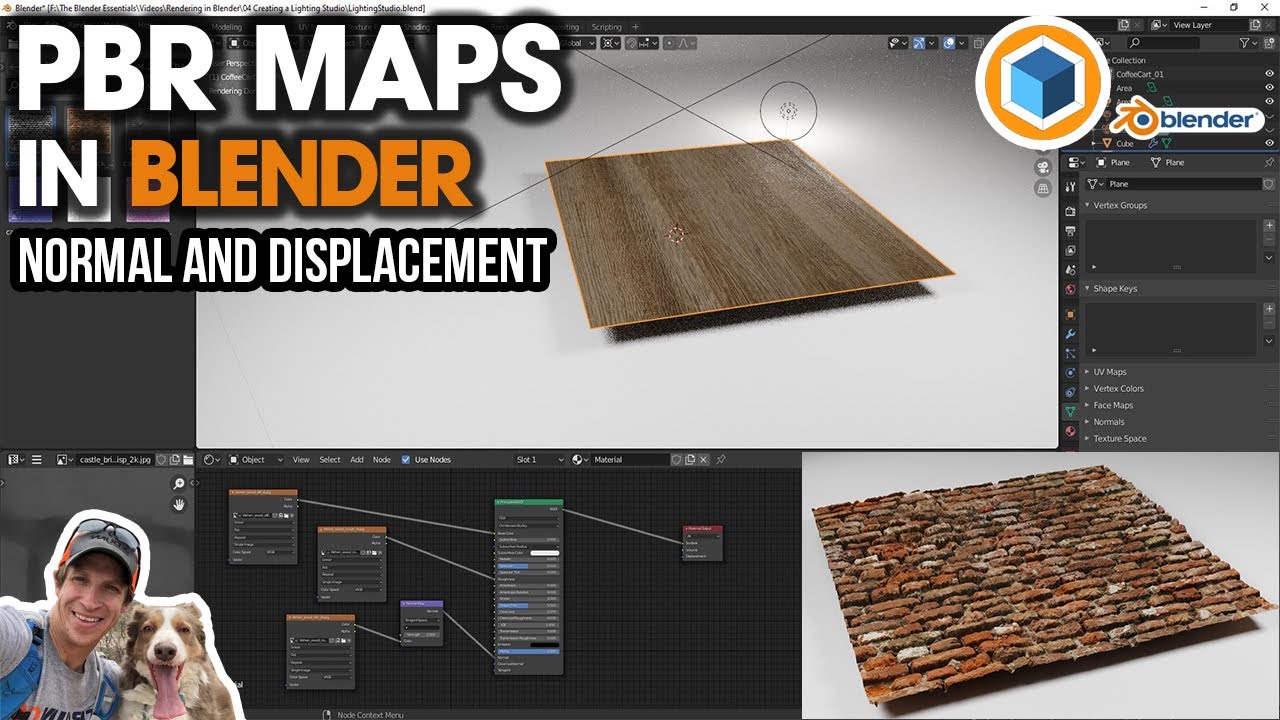Open the Physics properties tab

[x=1070, y=373]
